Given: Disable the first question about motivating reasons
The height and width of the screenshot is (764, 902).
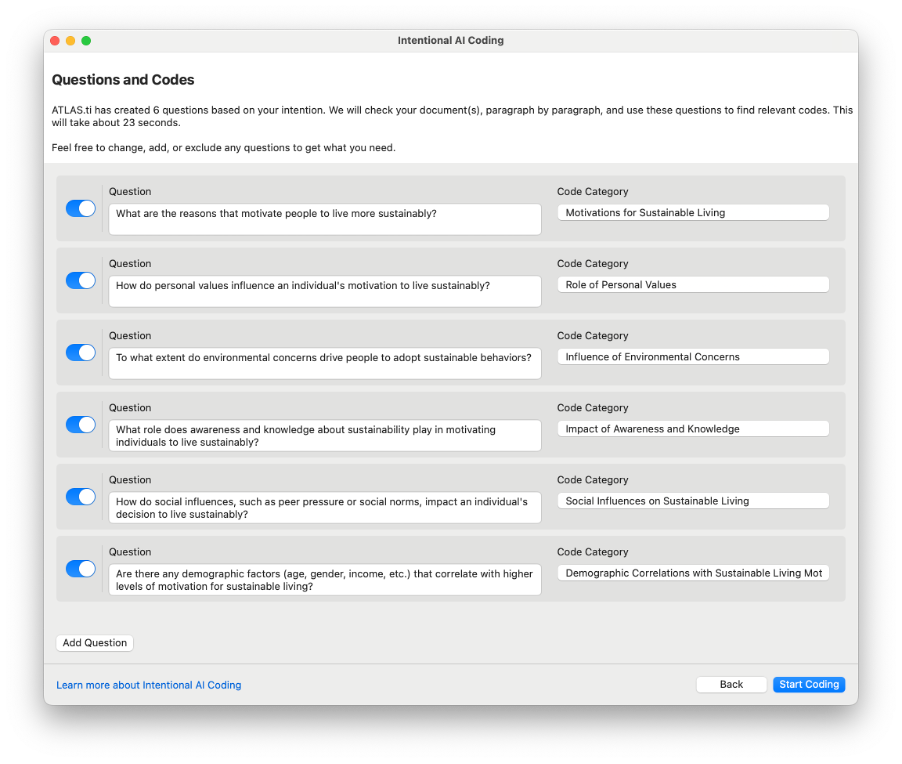Looking at the screenshot, I should click(x=80, y=208).
